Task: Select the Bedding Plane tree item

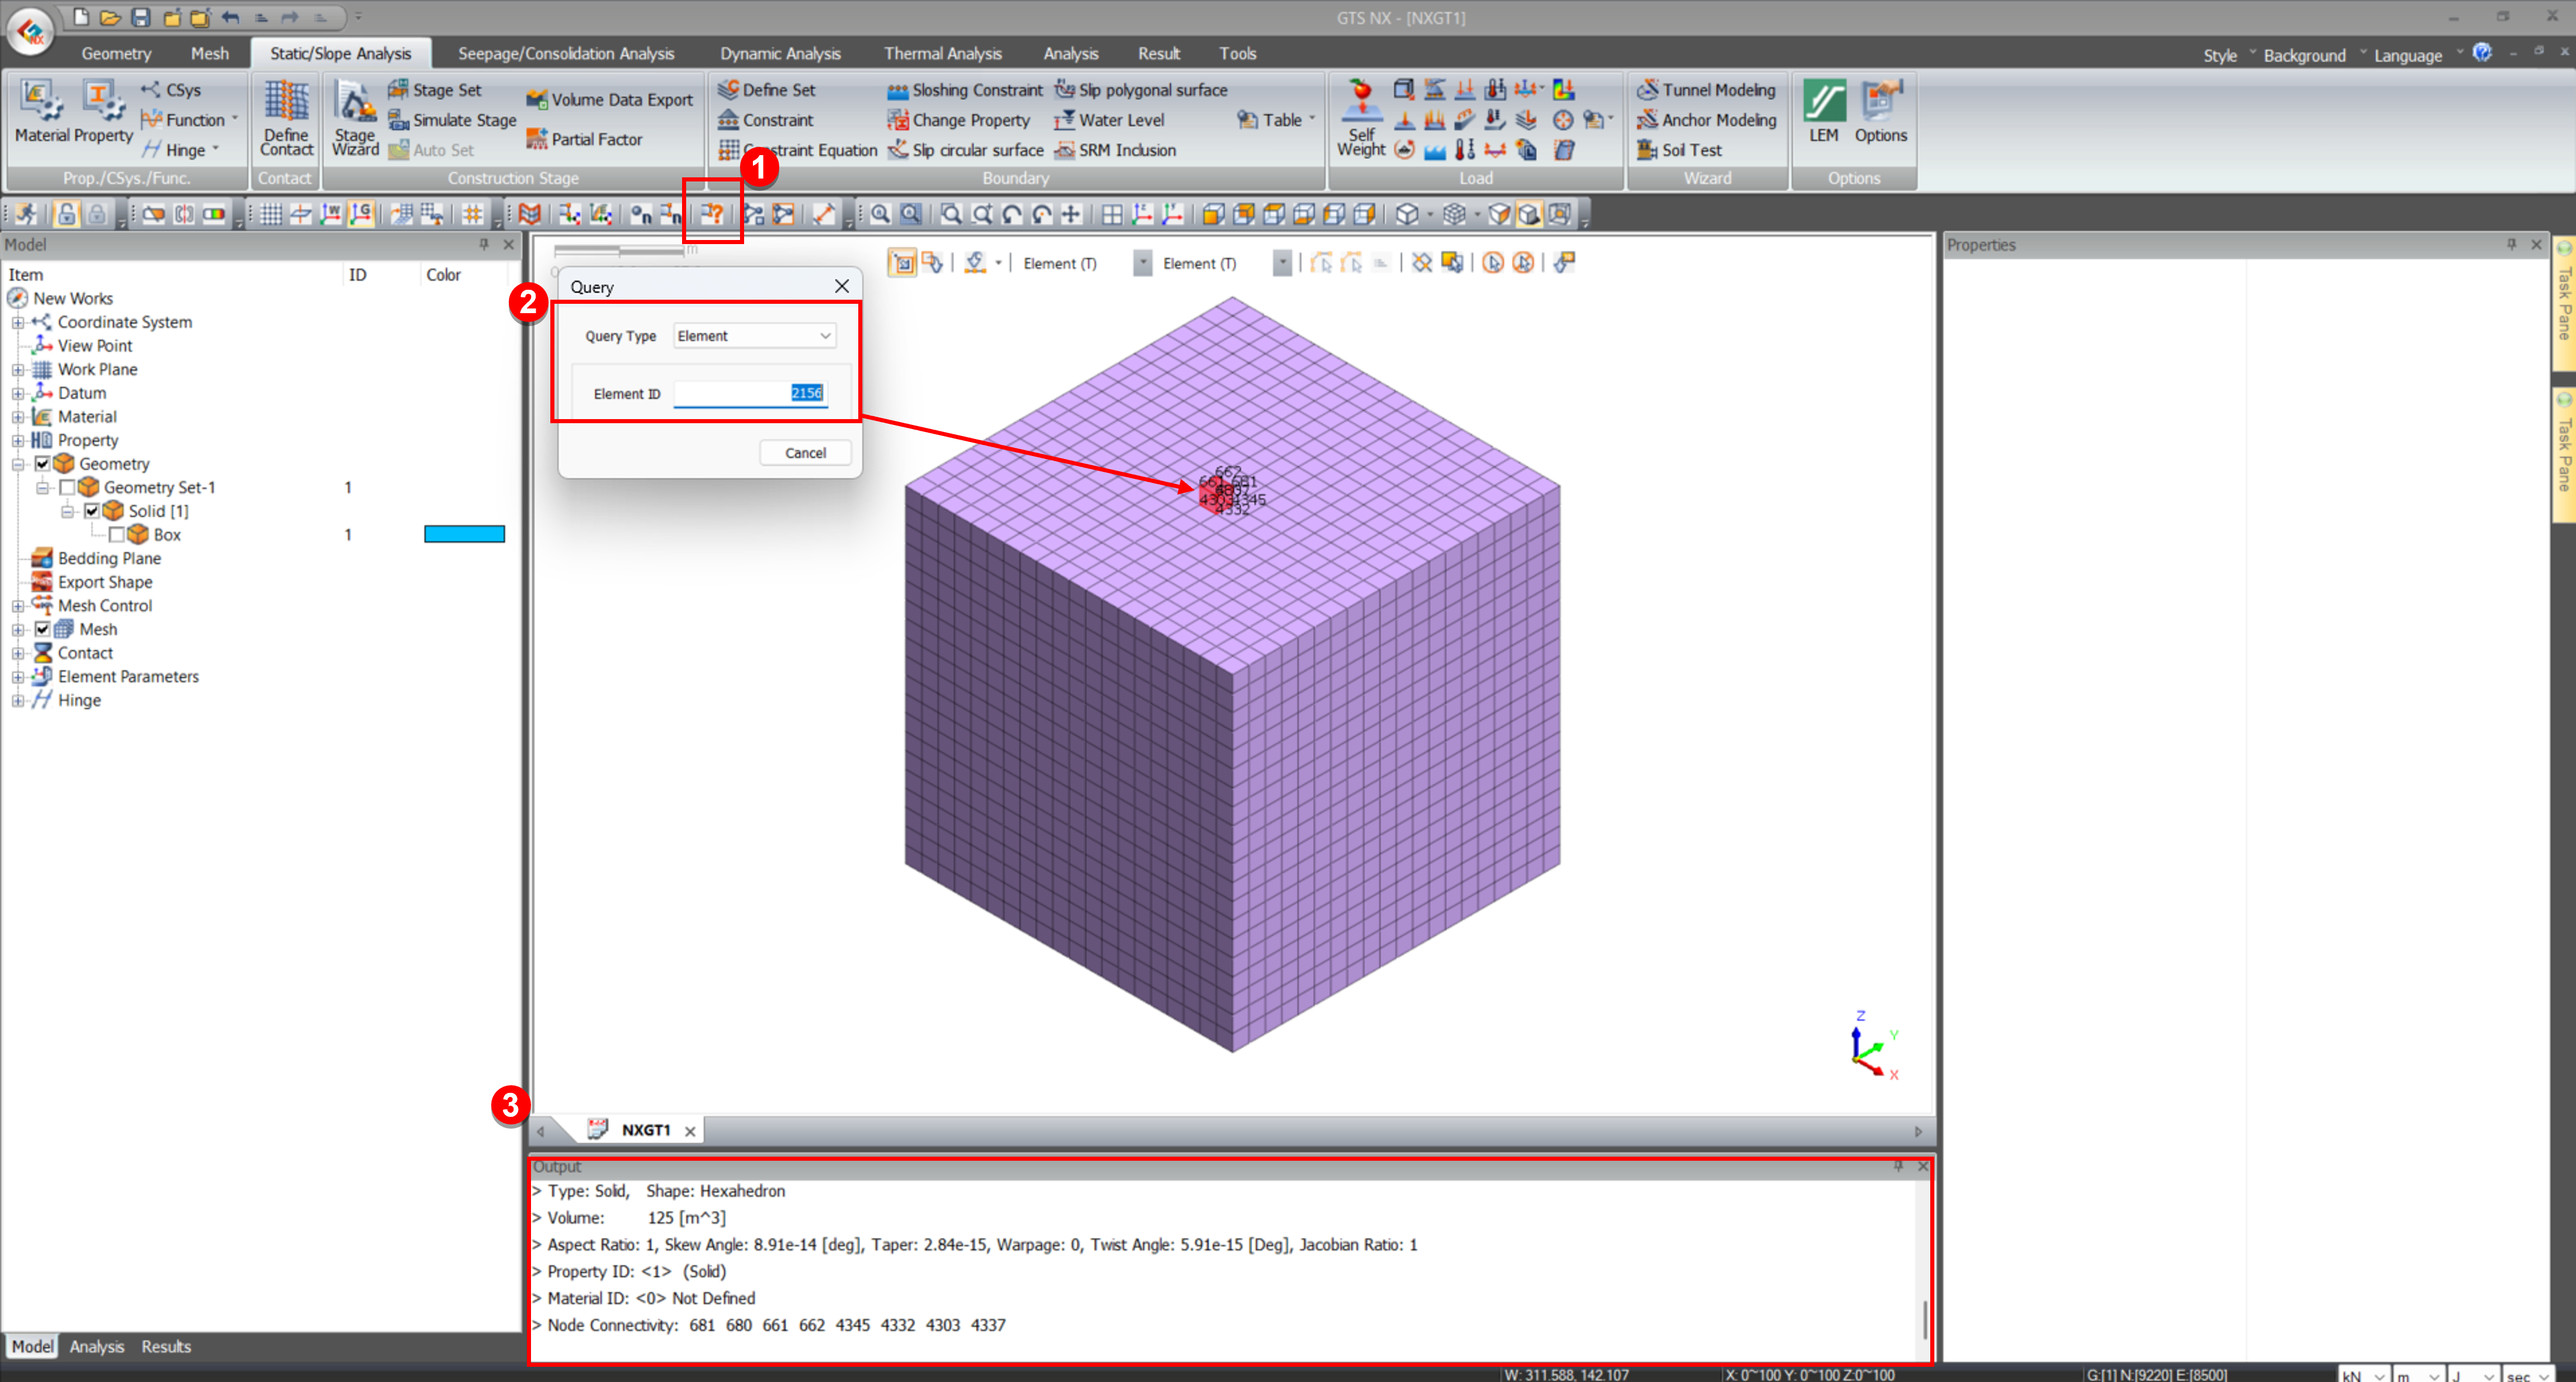Action: 109,559
